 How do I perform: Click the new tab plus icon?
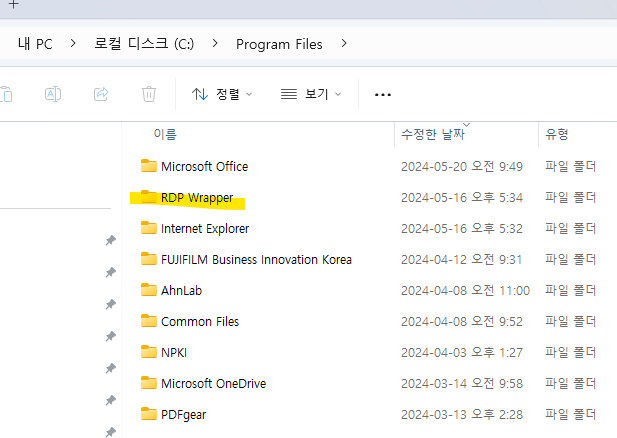(x=14, y=4)
